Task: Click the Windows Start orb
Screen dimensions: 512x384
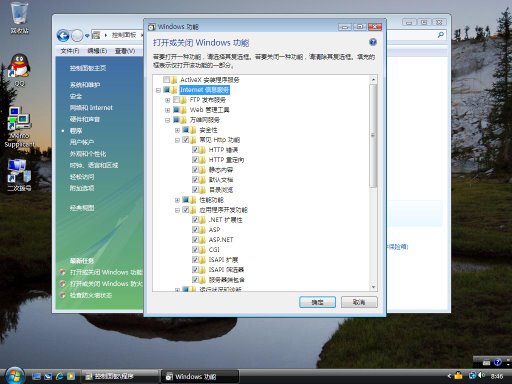Action: click(x=14, y=376)
